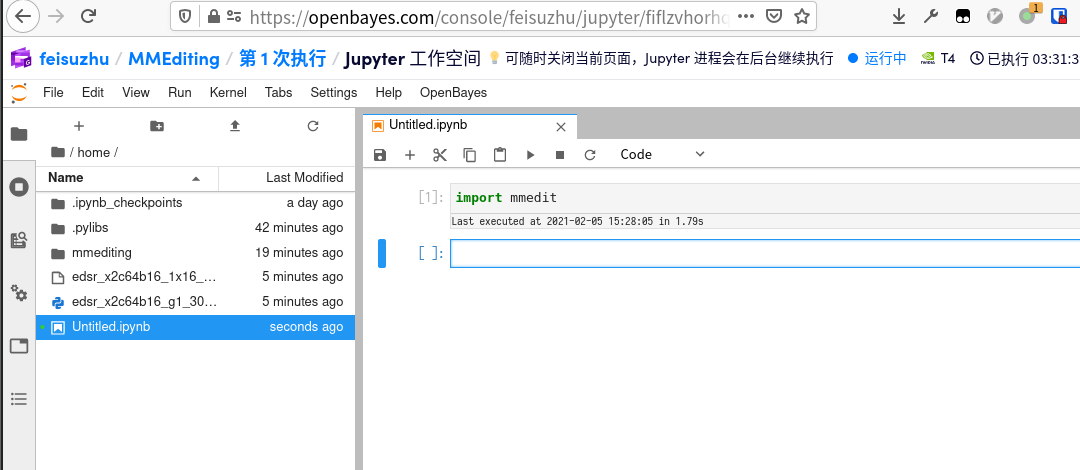This screenshot has width=1080, height=470.
Task: Interrupt the kernel with stop icon
Action: (560, 155)
